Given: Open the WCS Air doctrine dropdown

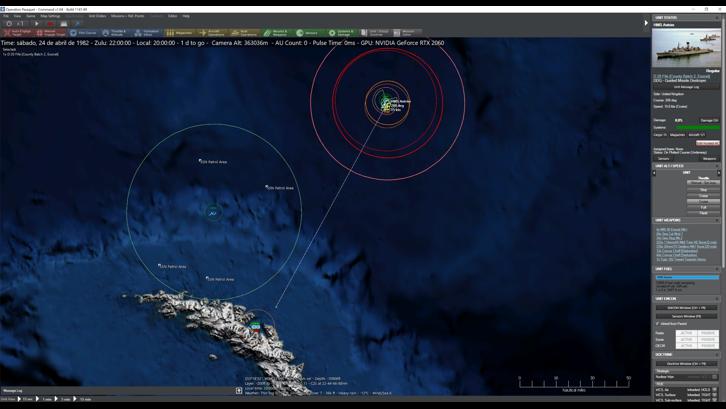Looking at the screenshot, I should (716, 390).
